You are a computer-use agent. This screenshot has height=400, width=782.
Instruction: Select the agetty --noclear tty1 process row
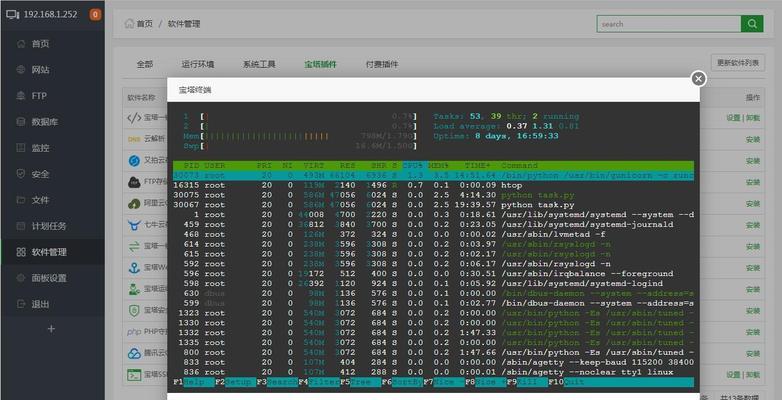[433, 372]
